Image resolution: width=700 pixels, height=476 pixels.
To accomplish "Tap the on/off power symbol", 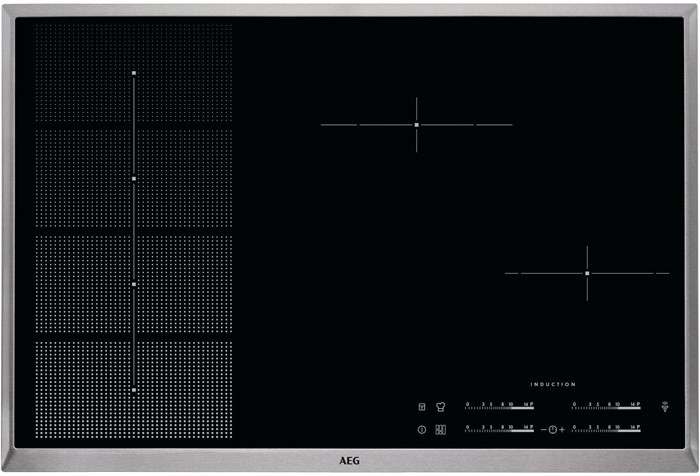I will (x=422, y=430).
